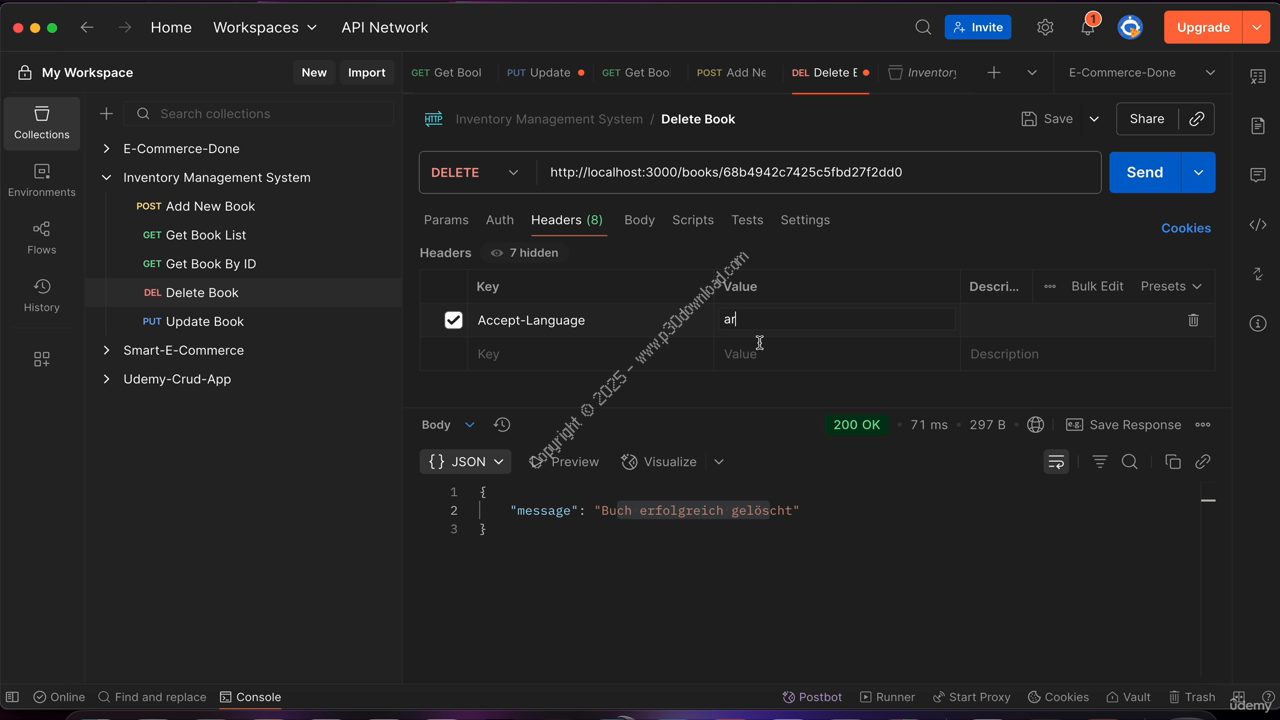Click the Send button
1280x720 pixels.
[x=1144, y=173]
